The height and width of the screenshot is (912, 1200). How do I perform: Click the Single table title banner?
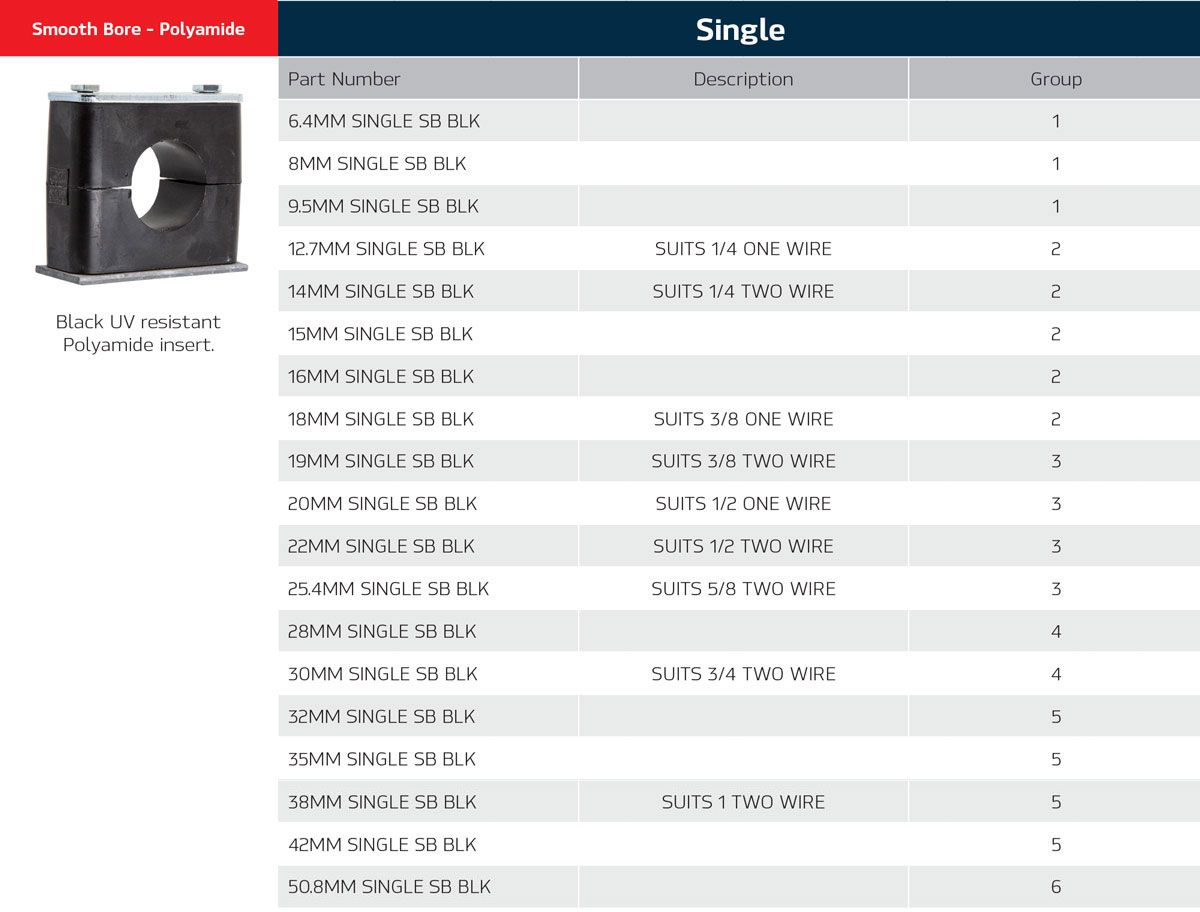pos(739,29)
